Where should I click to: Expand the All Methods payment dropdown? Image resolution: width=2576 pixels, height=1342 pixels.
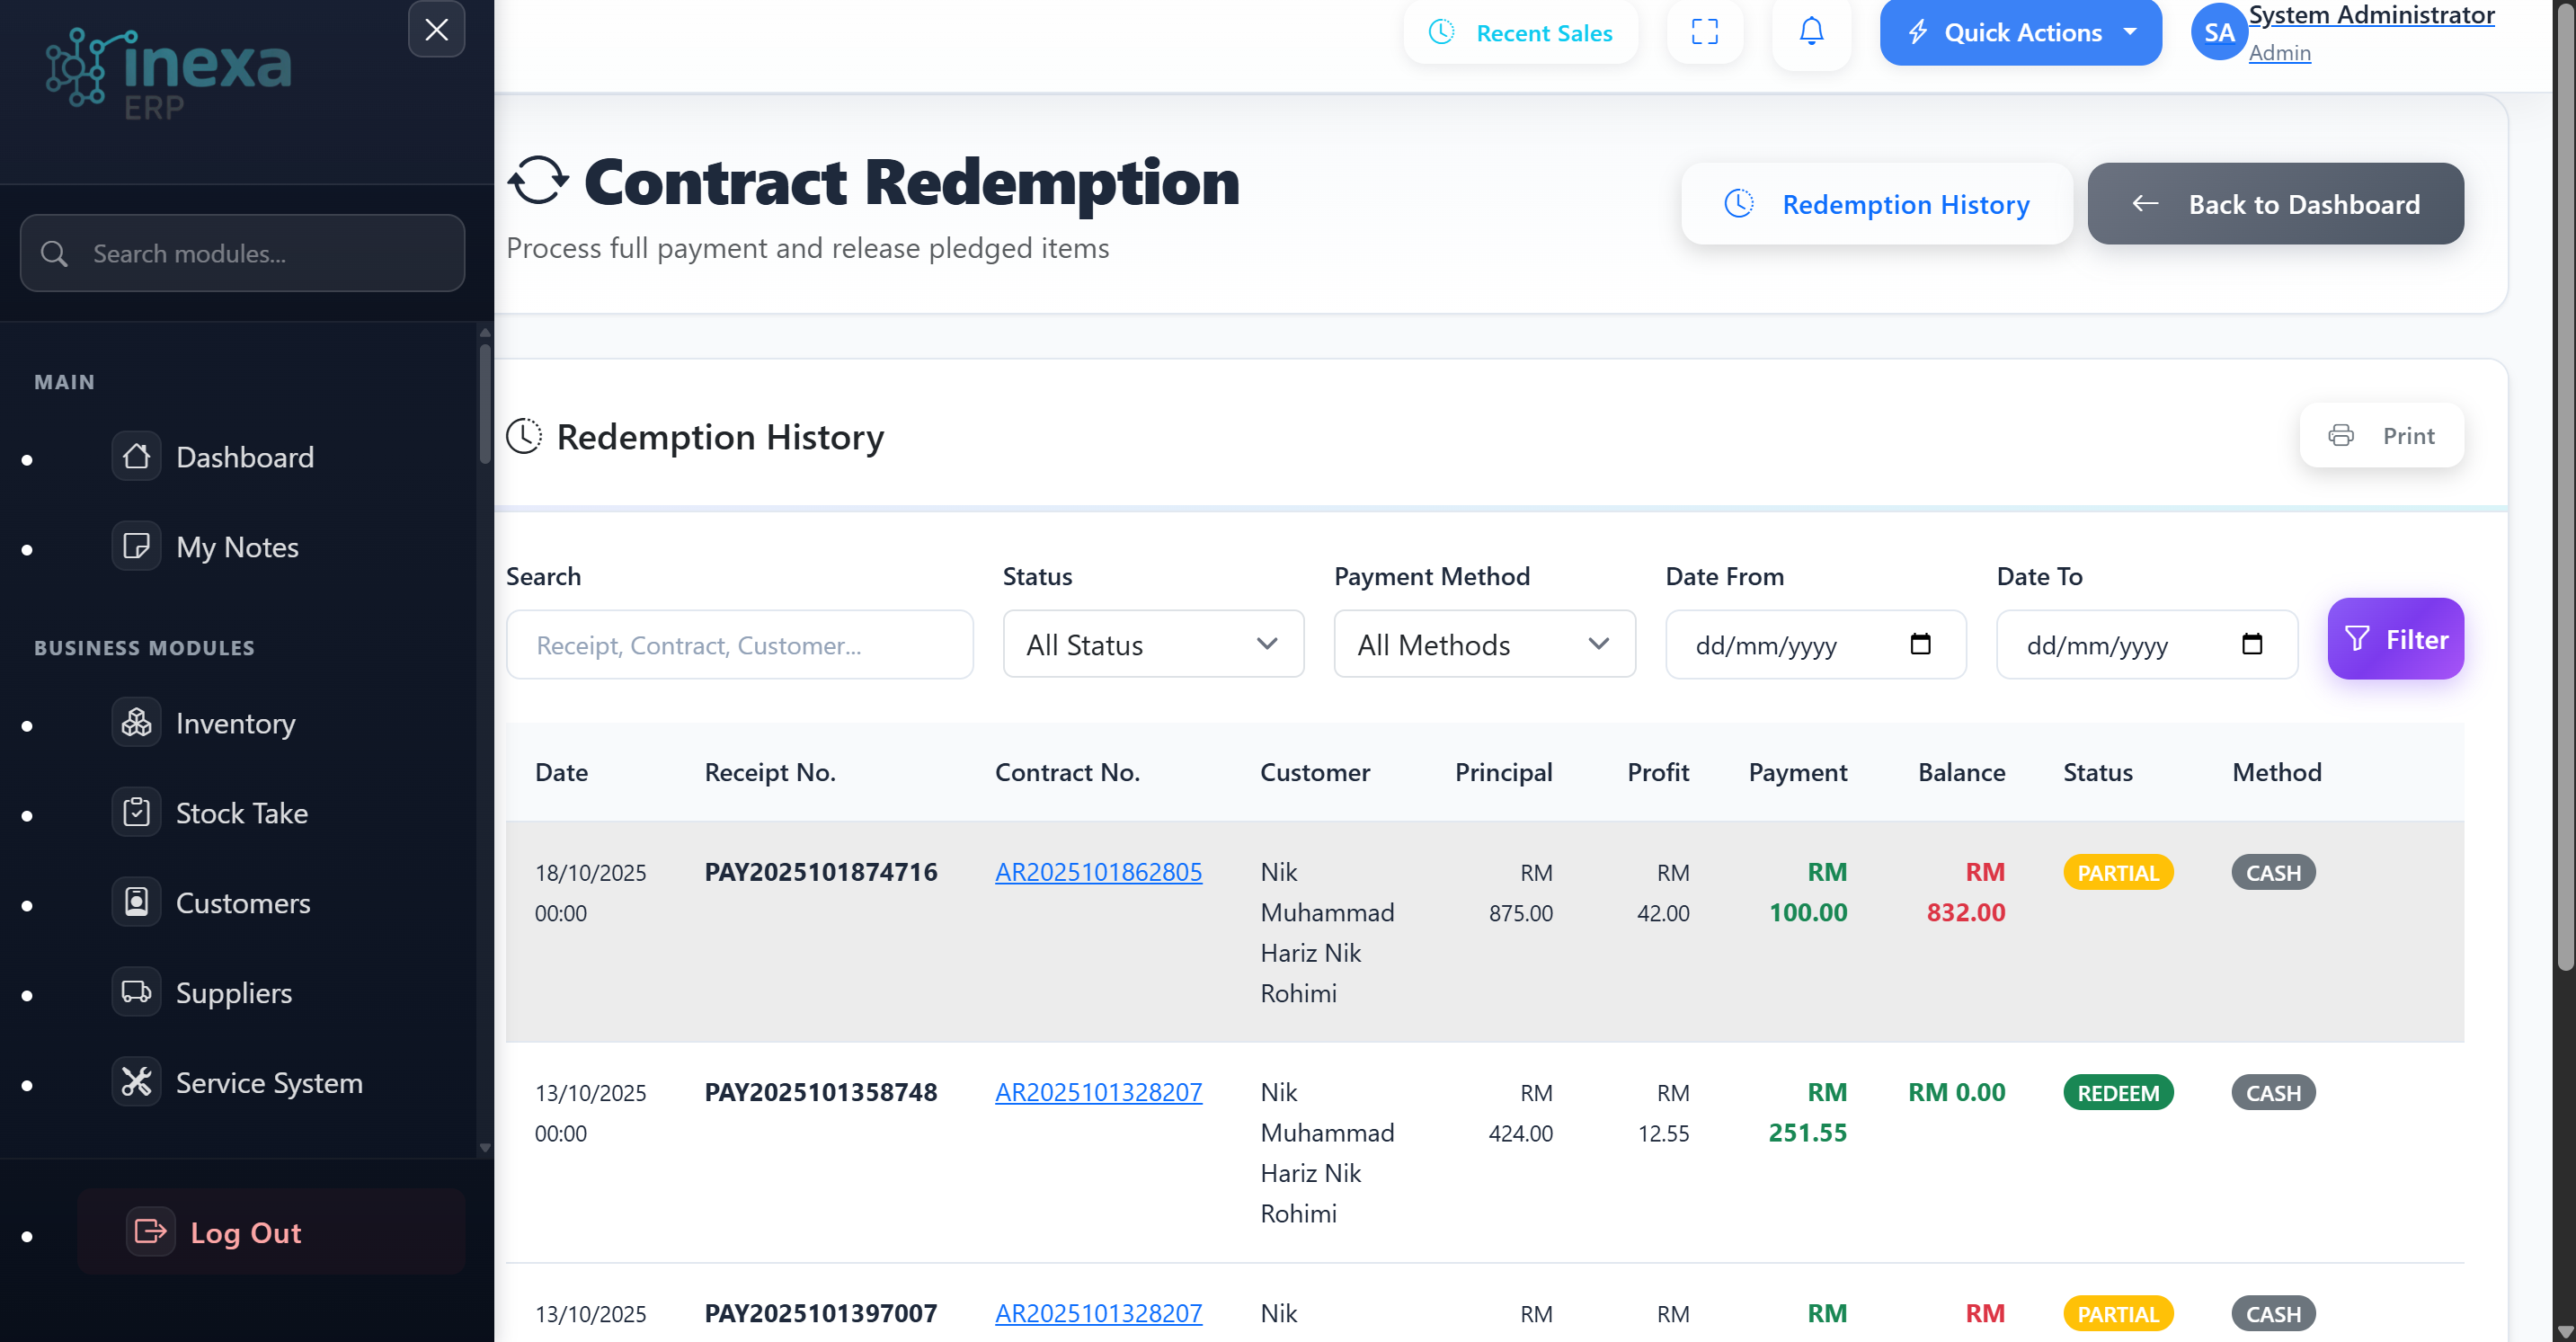click(x=1484, y=644)
